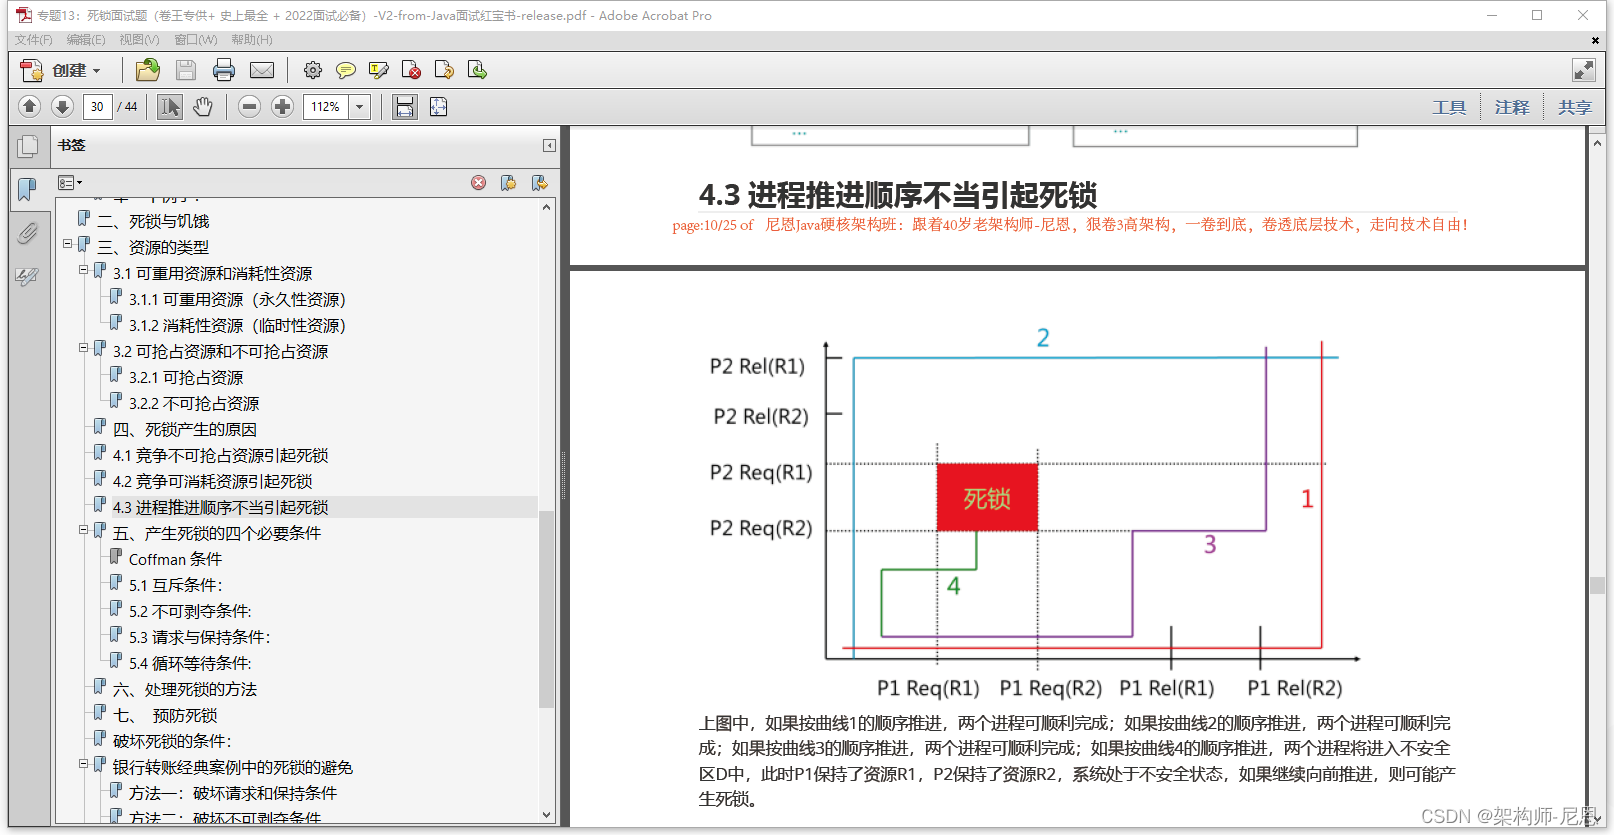
Task: Toggle fit one full page view
Action: tap(438, 106)
